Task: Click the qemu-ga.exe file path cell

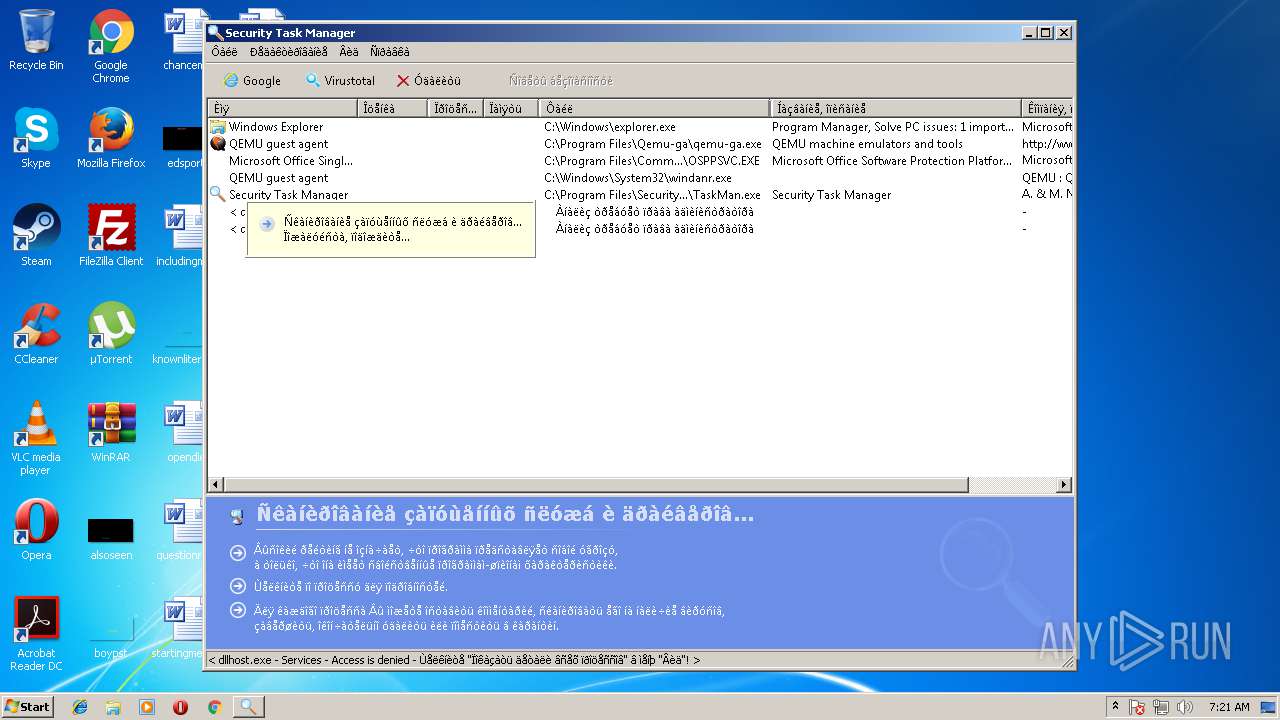Action: (x=653, y=144)
